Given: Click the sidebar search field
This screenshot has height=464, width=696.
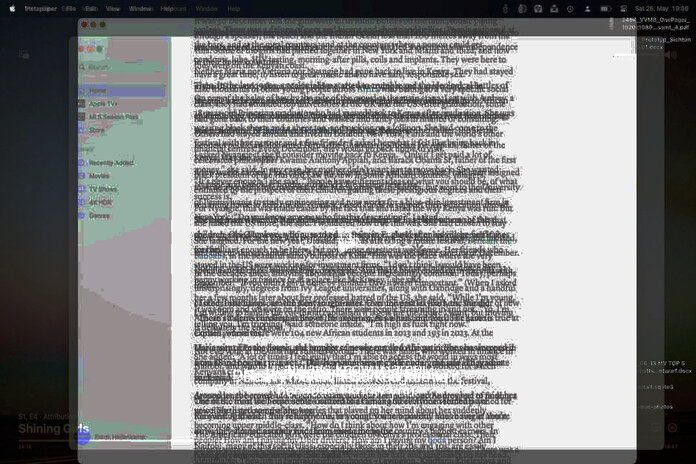Looking at the screenshot, I should 123,67.
